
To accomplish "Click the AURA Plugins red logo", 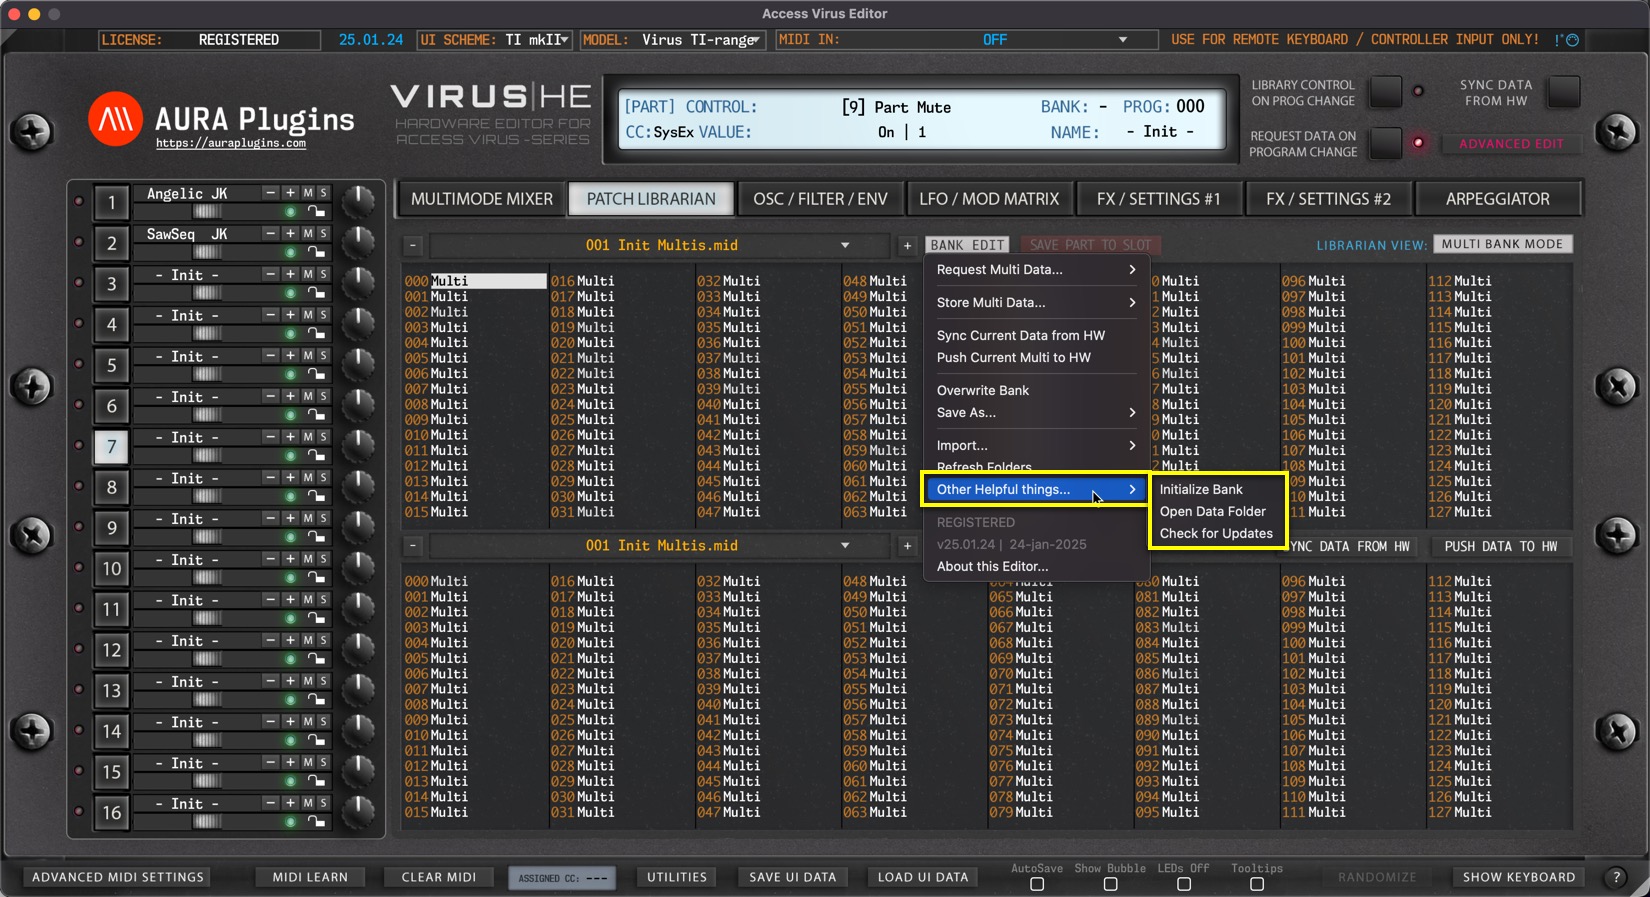I will tap(115, 119).
